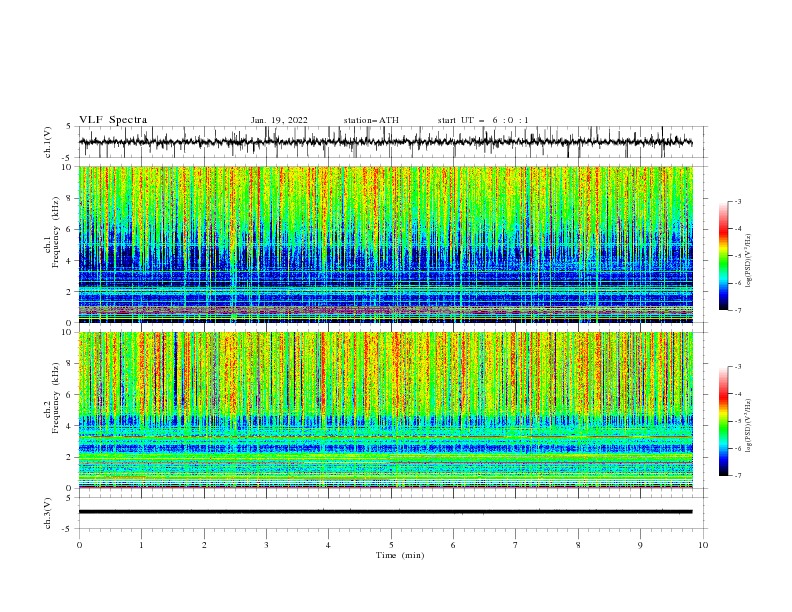
Task: Click the time axis tick label '10'
Action: click(703, 545)
